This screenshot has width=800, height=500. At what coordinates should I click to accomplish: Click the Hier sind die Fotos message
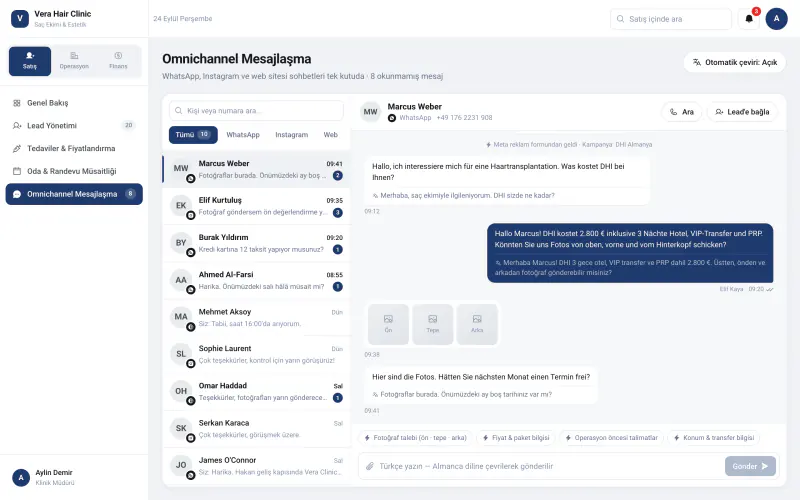pos(481,386)
